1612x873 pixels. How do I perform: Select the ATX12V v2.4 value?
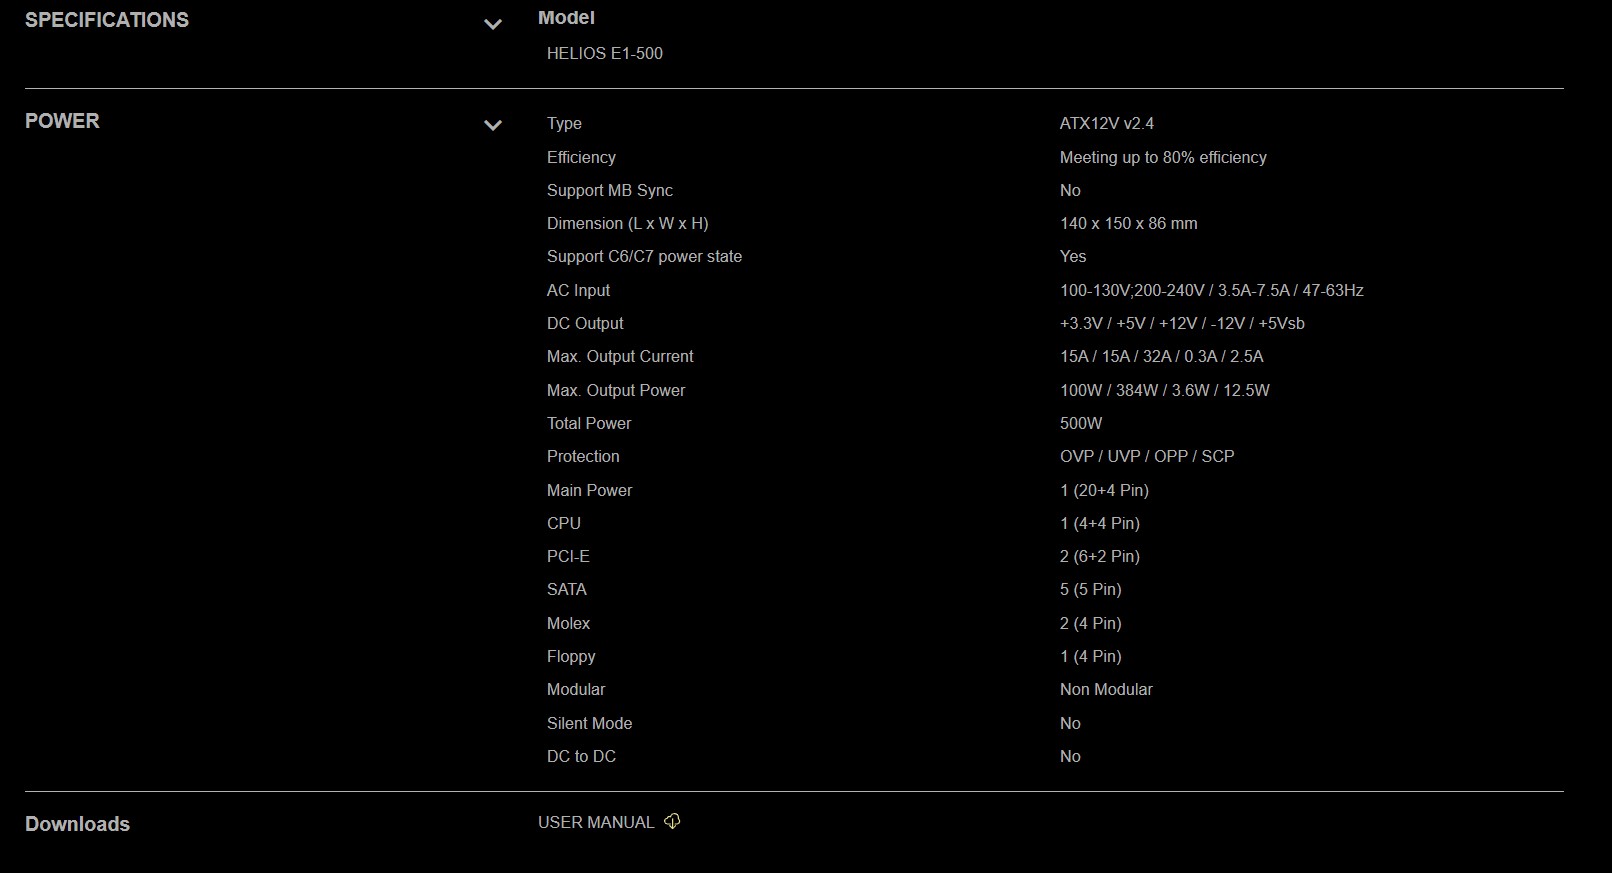[x=1107, y=124]
